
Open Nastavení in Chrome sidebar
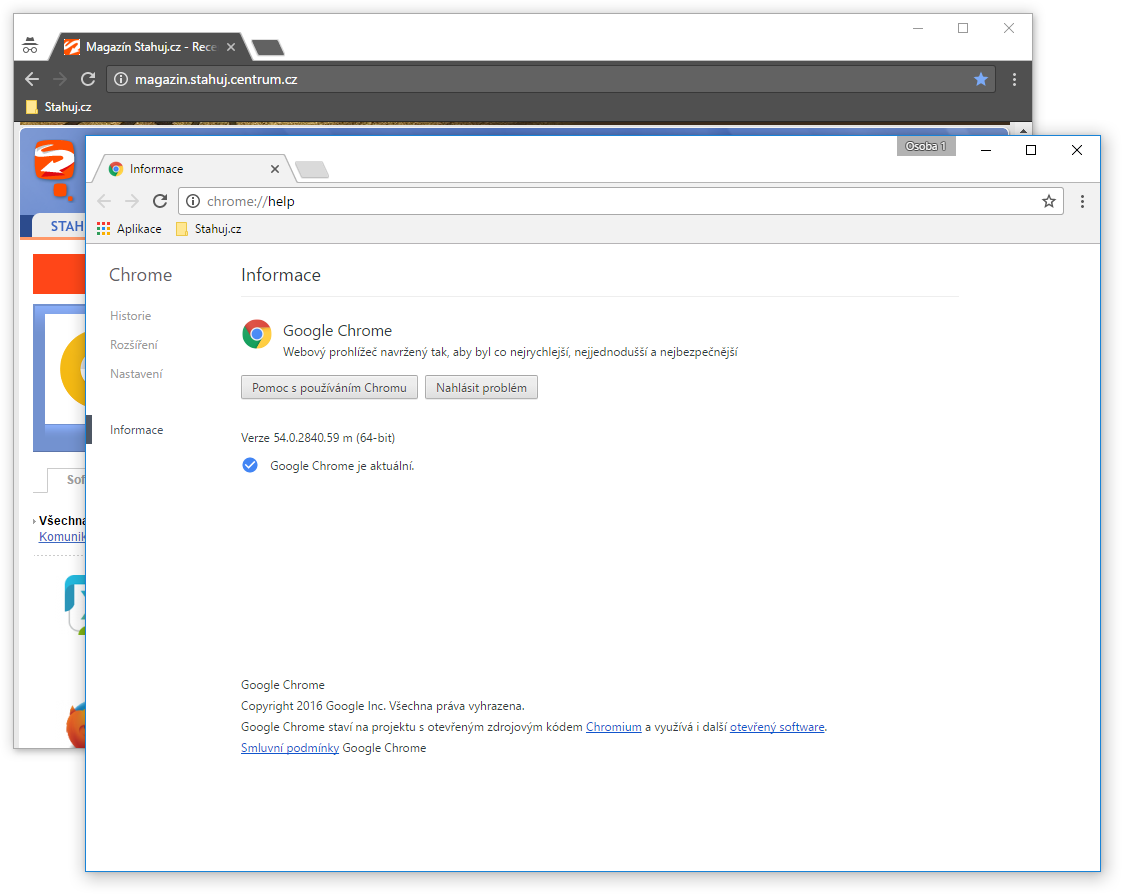[x=136, y=374]
